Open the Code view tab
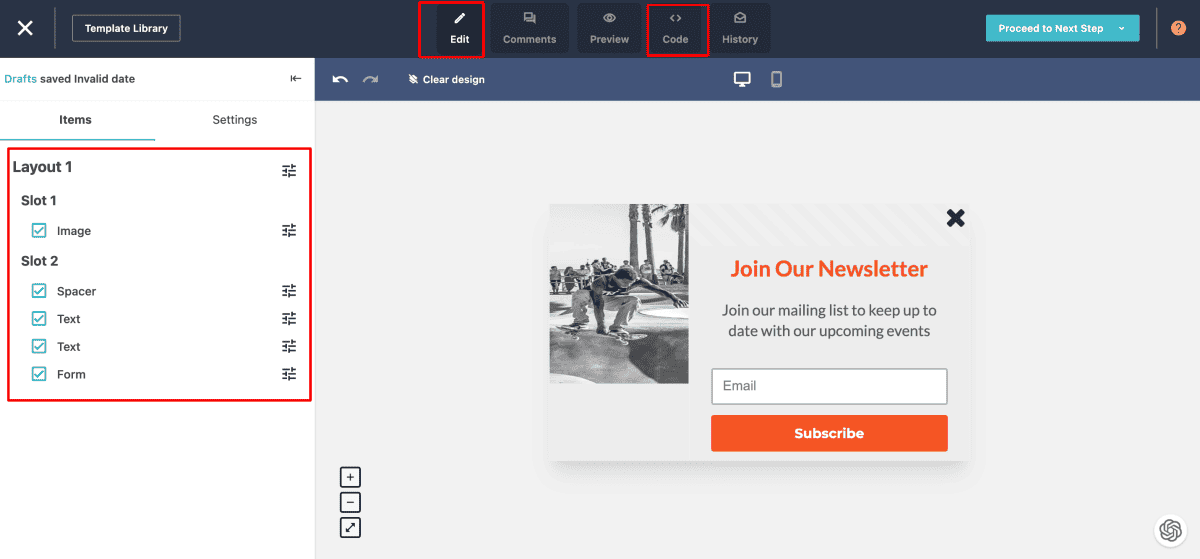 coord(675,29)
